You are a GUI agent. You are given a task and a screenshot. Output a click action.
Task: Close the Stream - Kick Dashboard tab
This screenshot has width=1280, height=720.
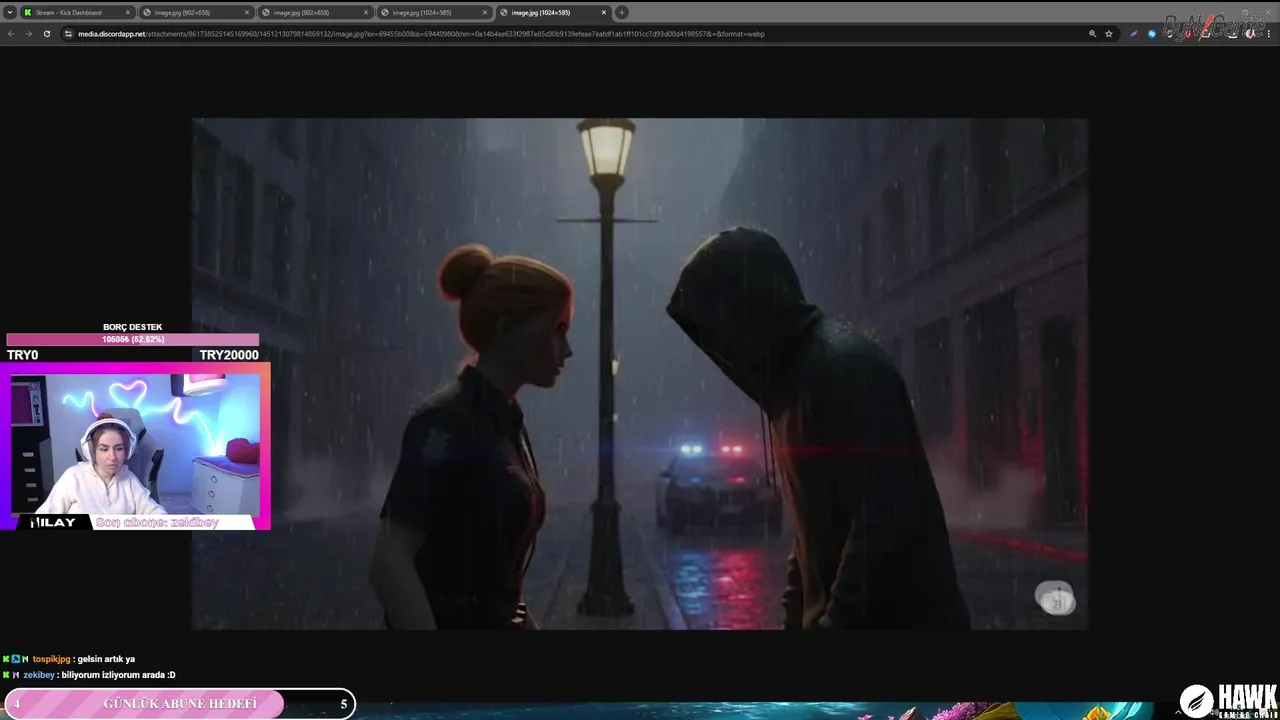coord(127,12)
